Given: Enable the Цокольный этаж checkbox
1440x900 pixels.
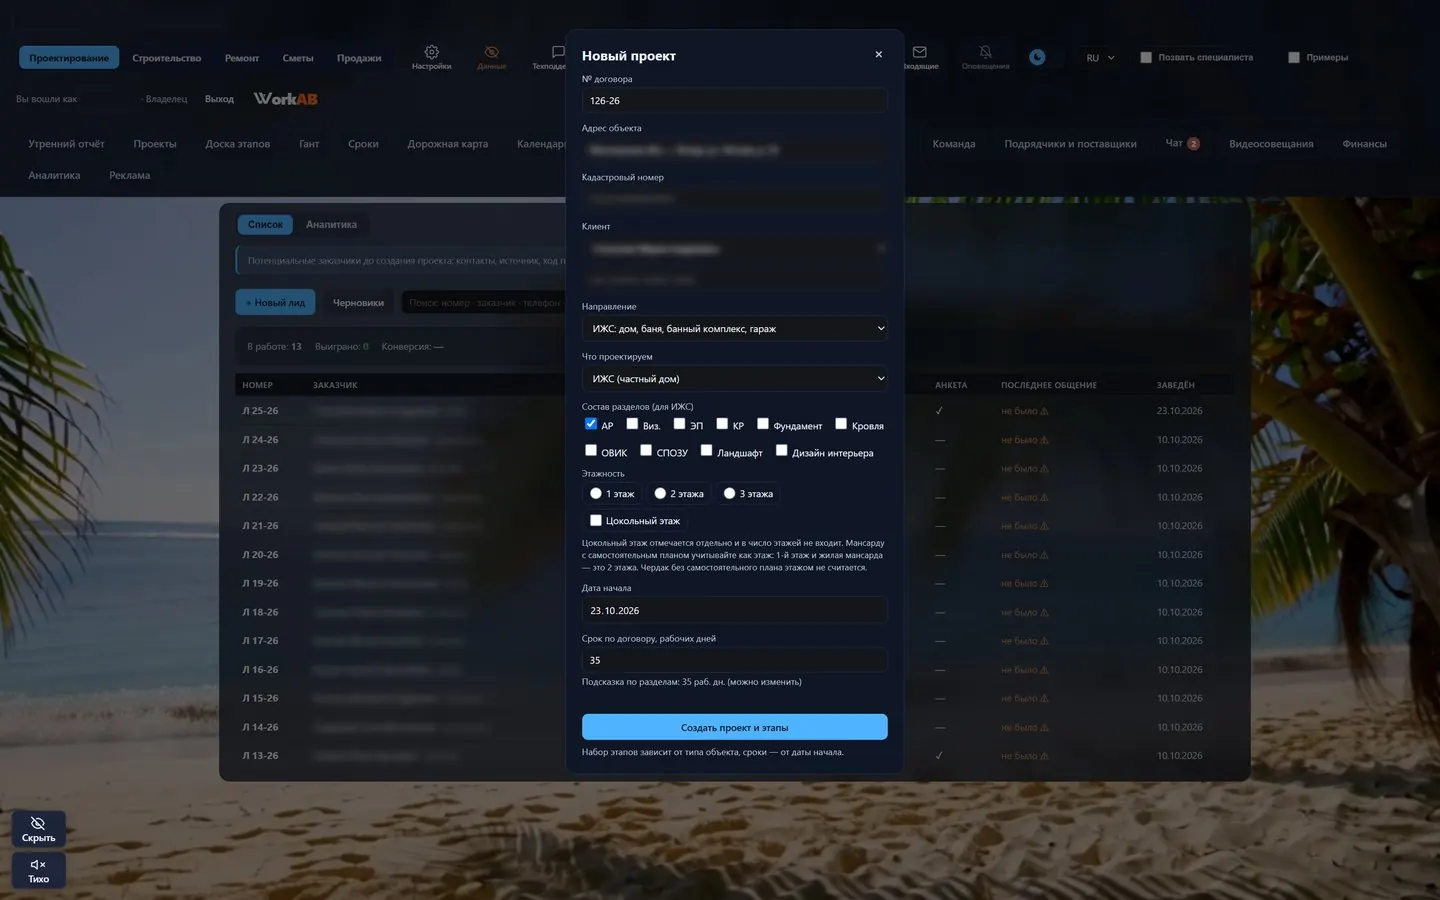Looking at the screenshot, I should 596,521.
